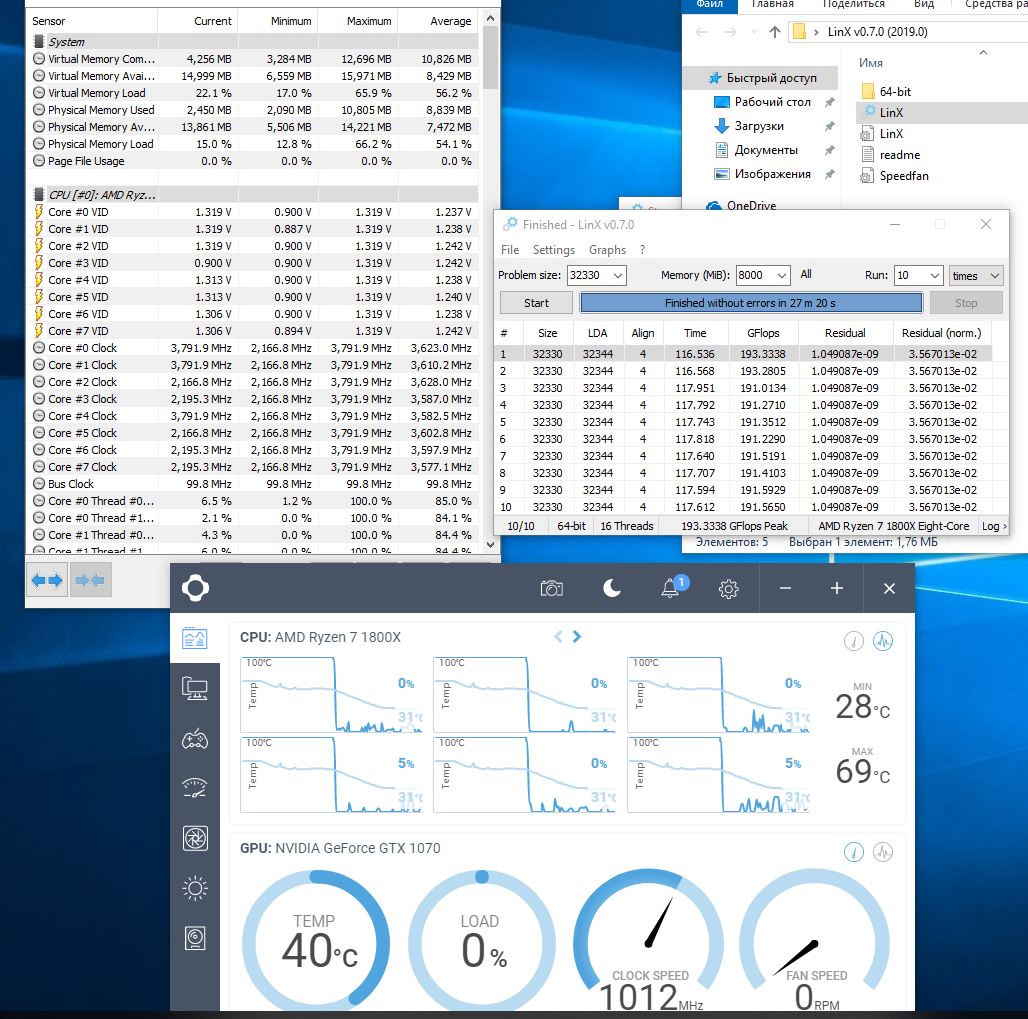Open Документы in Explorer sidebar

pos(756,150)
